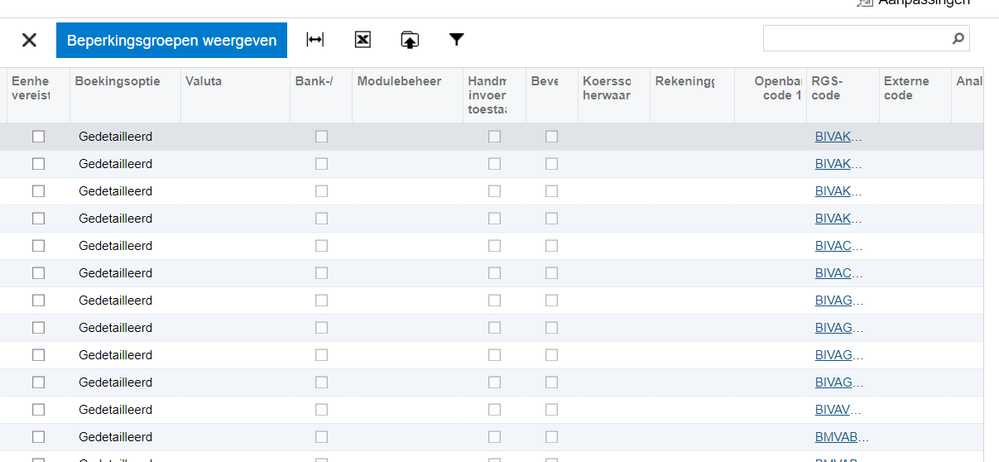
Task: Toggle Eenheid vereist checkbox in fifth row
Action: pyautogui.click(x=39, y=246)
